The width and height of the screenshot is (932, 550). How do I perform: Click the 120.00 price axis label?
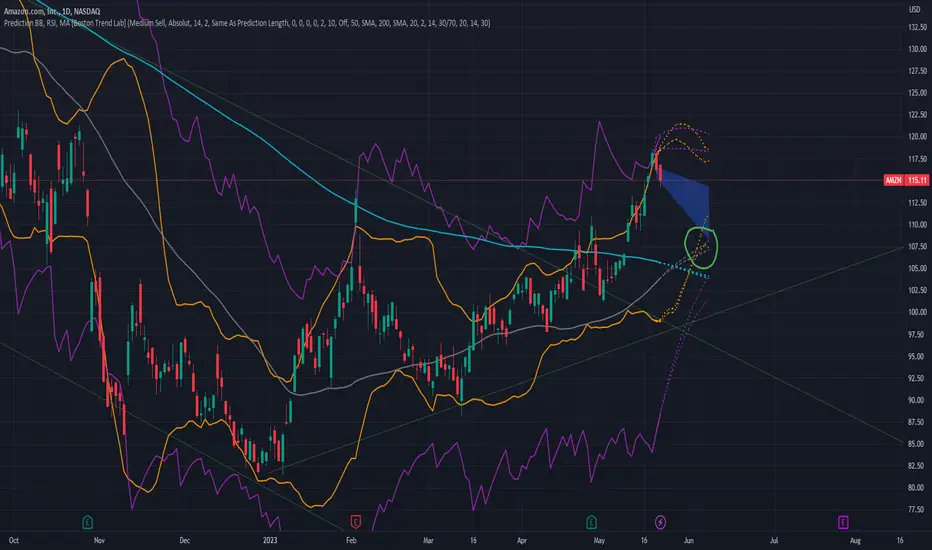pos(918,137)
